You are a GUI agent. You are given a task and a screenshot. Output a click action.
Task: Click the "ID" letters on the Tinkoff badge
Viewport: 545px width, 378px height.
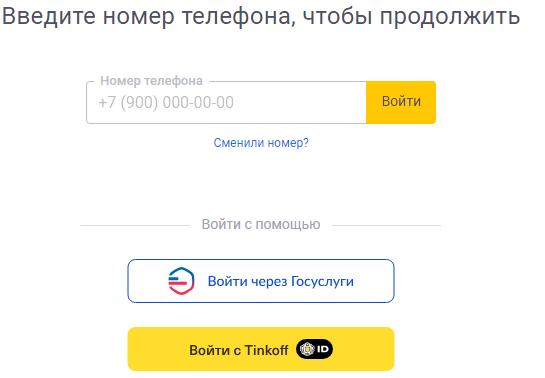point(323,349)
